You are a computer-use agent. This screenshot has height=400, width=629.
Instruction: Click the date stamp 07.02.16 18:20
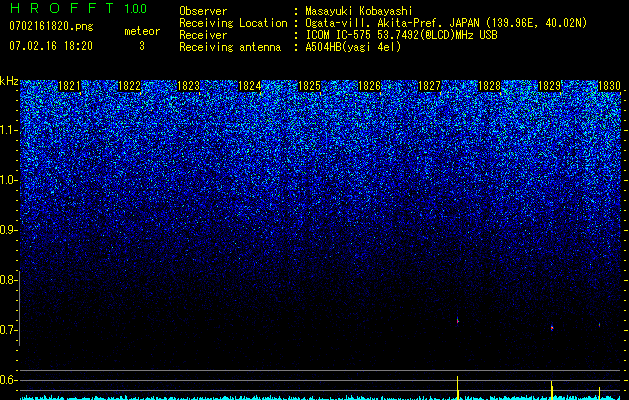51,46
